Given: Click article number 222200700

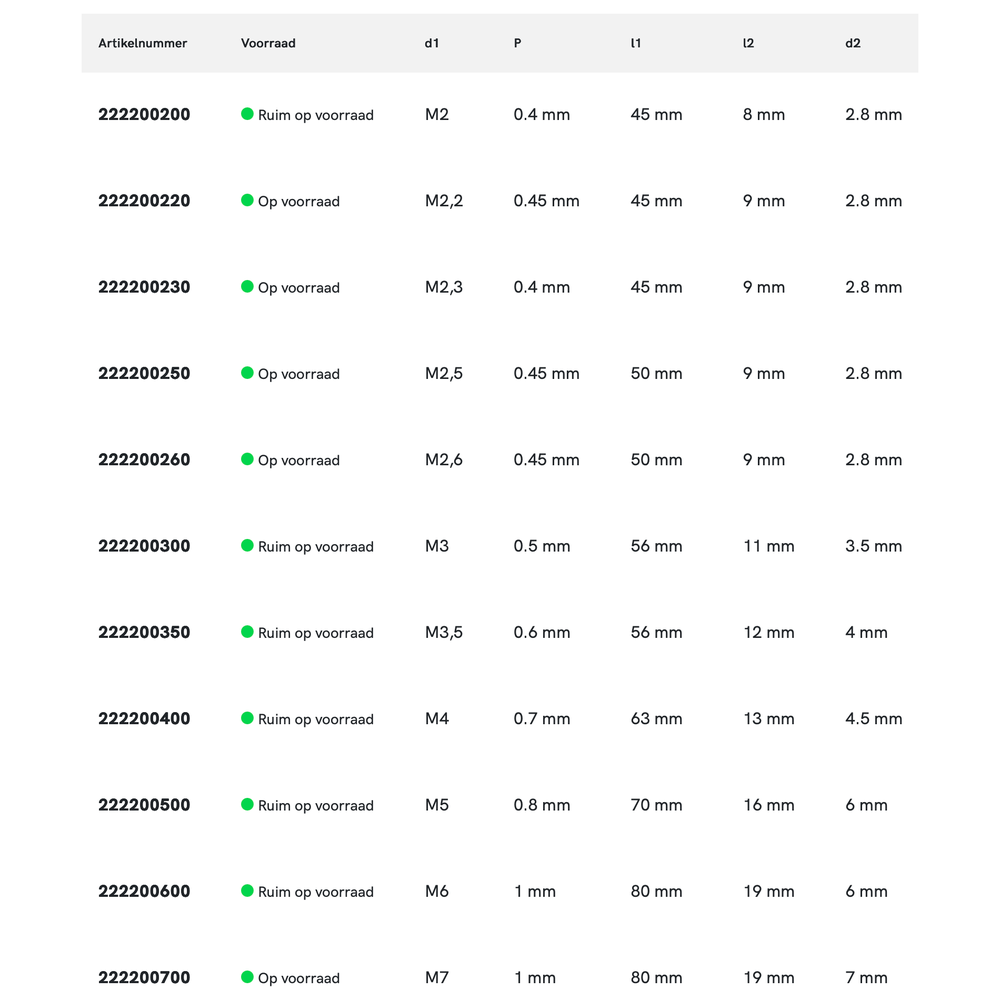Looking at the screenshot, I should tap(144, 977).
